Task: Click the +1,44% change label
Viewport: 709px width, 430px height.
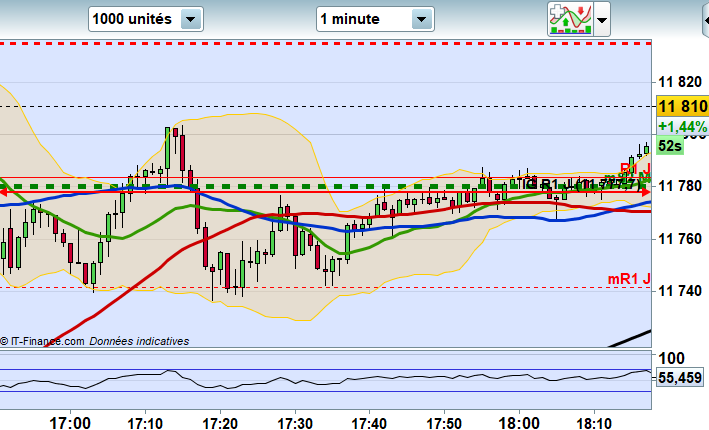Action: (x=682, y=126)
